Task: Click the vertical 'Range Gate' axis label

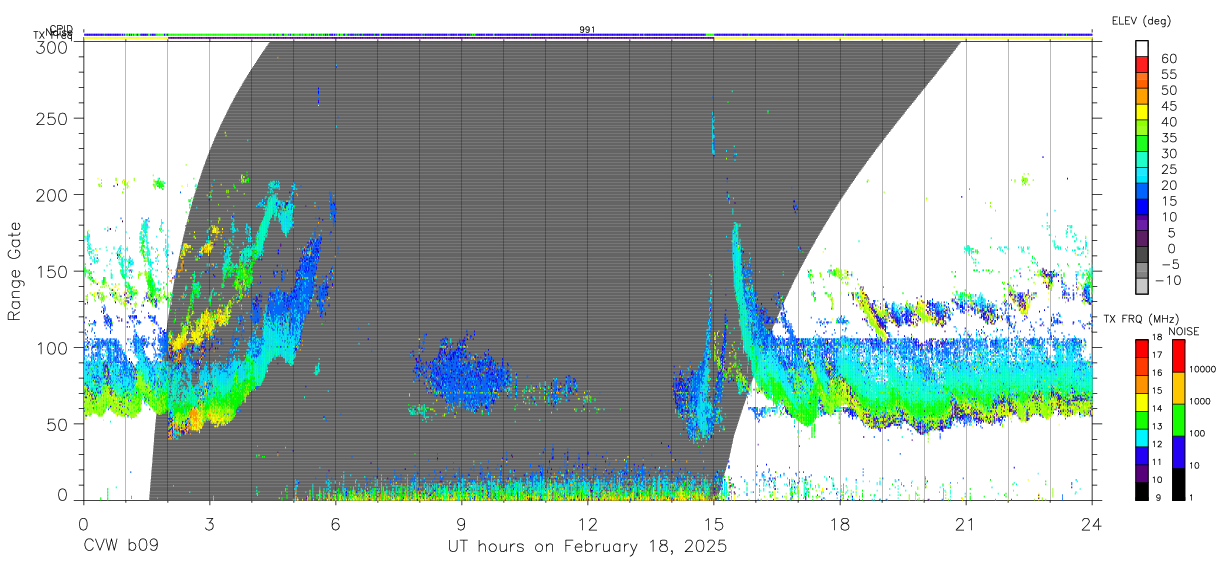Action: tap(15, 271)
